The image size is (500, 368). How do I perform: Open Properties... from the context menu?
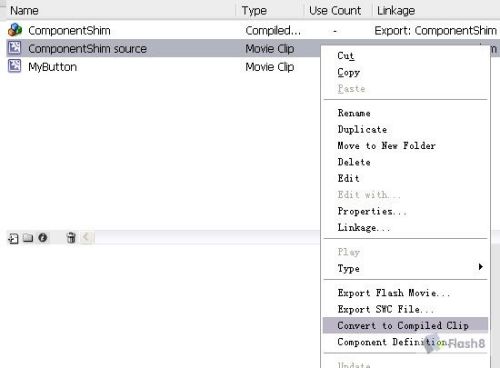[372, 211]
